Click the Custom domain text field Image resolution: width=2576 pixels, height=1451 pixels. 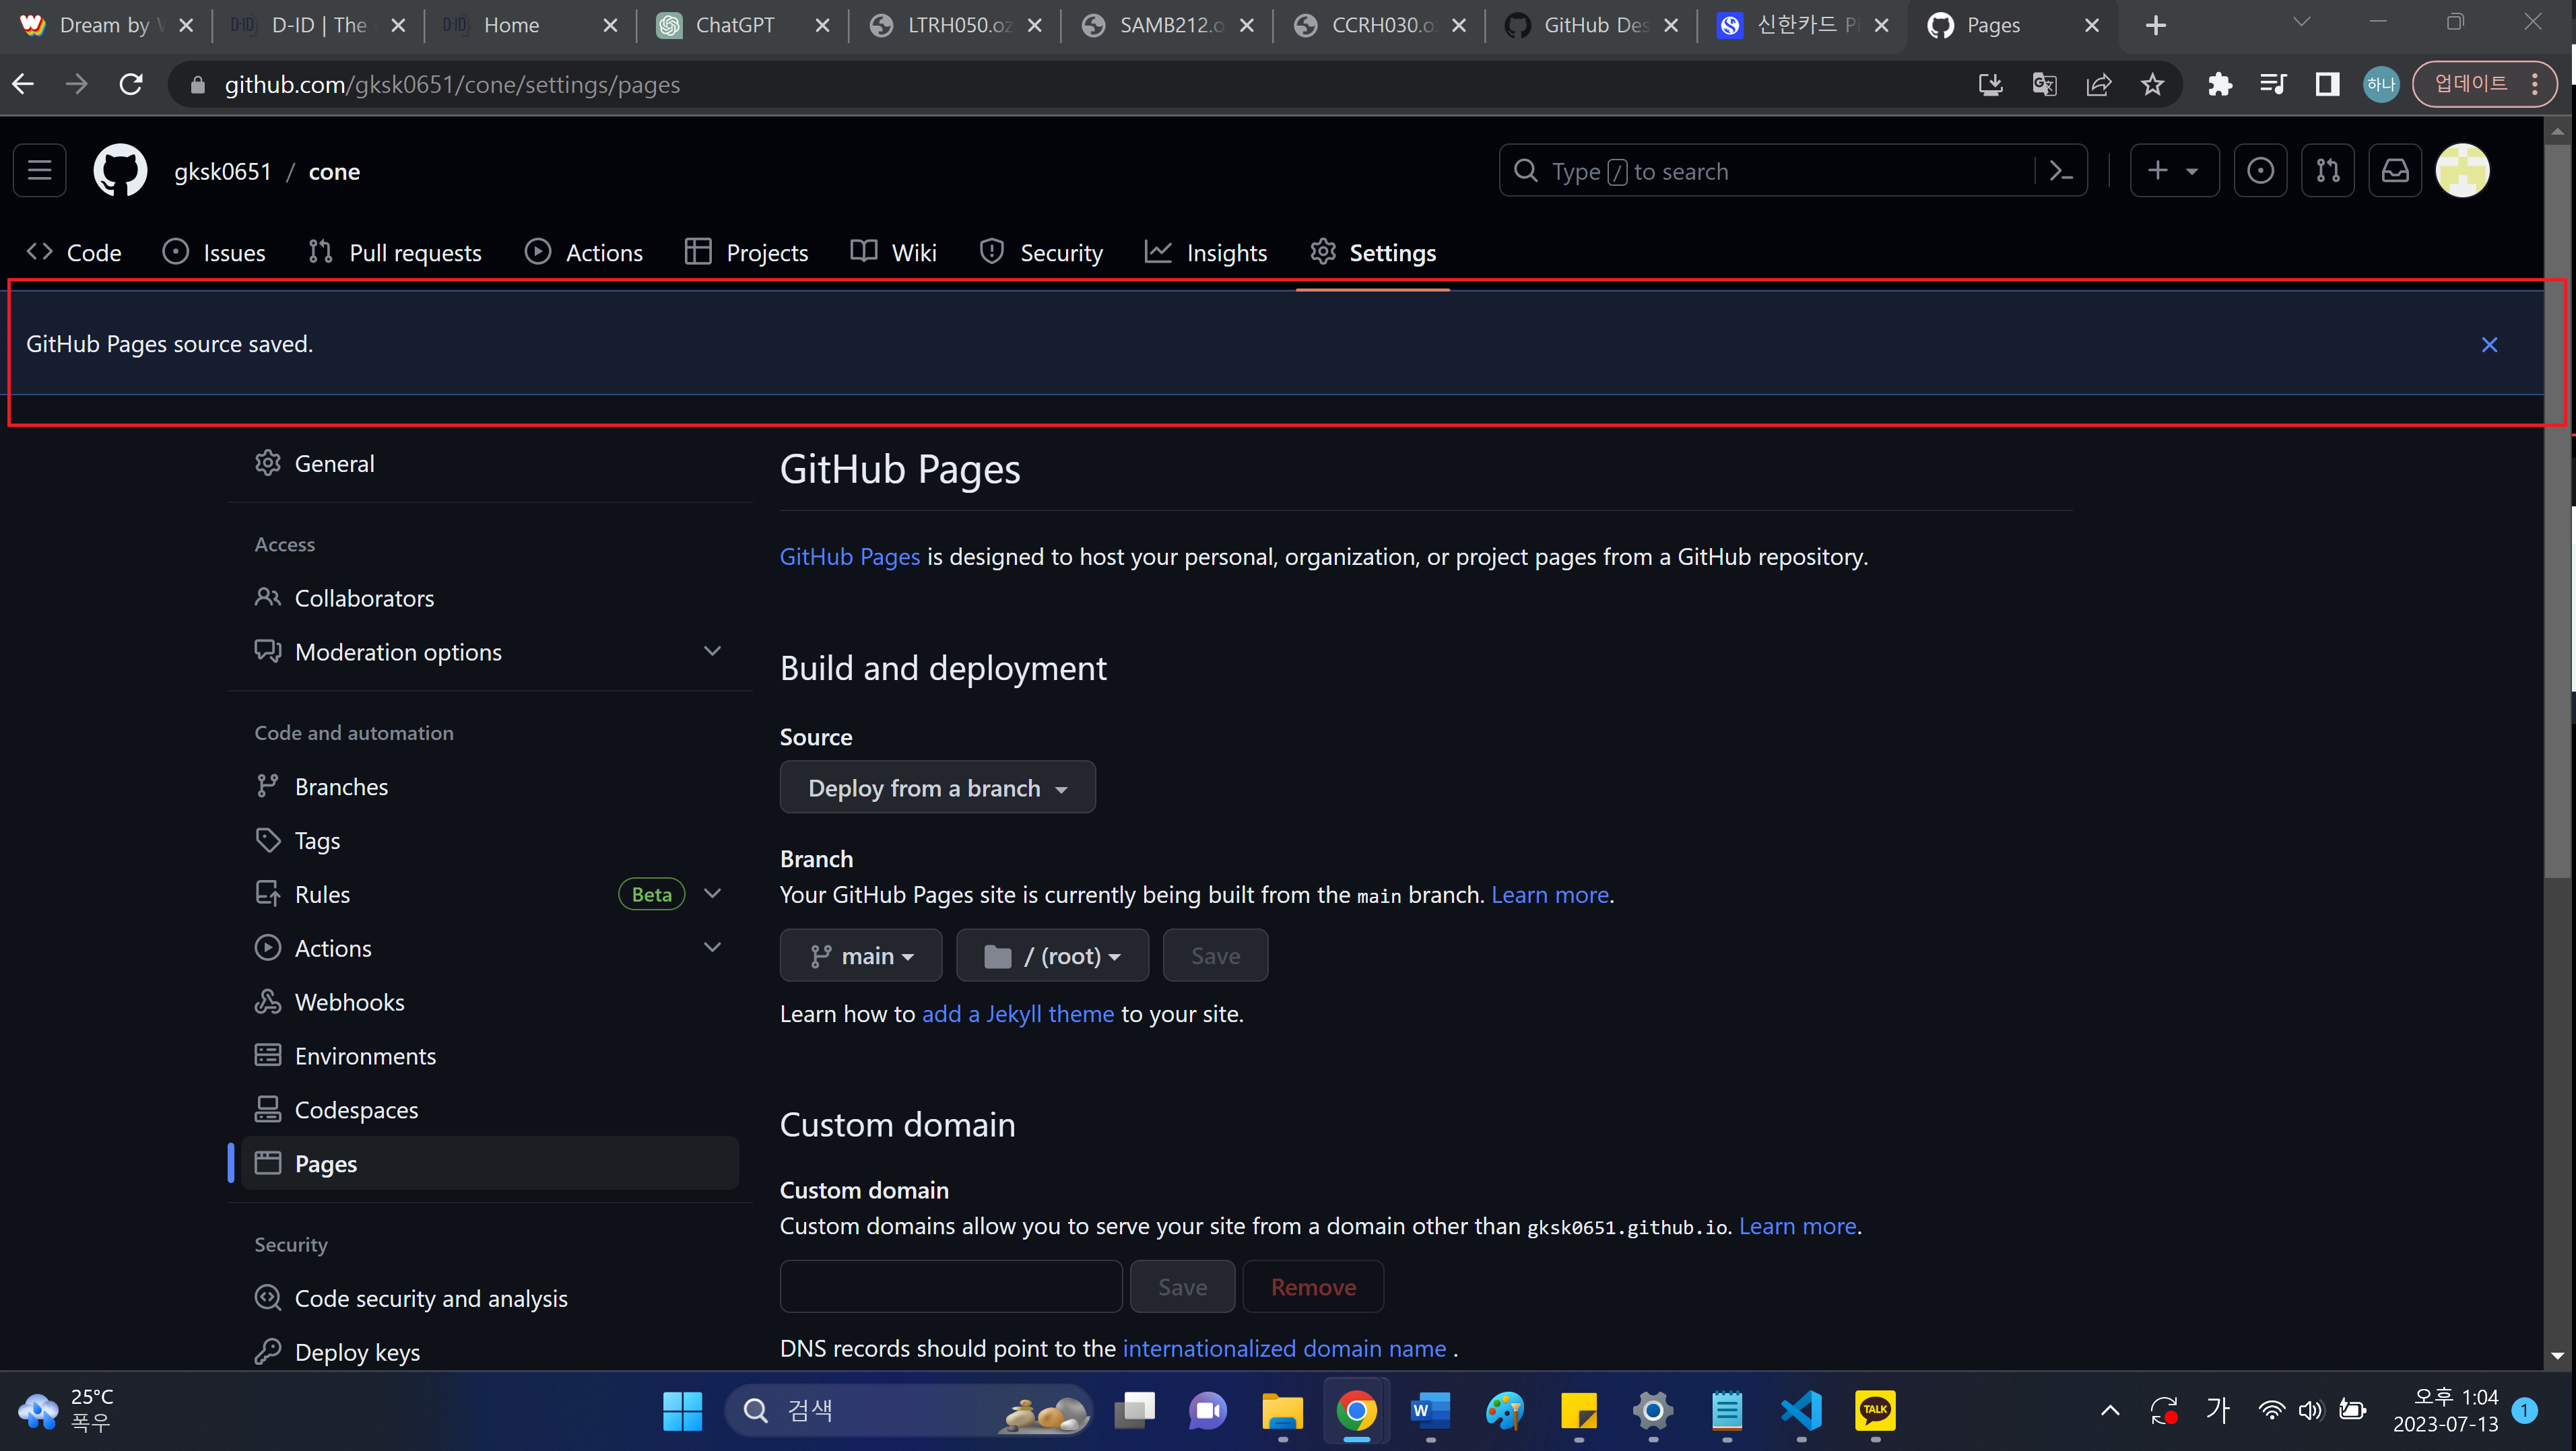[x=951, y=1287]
